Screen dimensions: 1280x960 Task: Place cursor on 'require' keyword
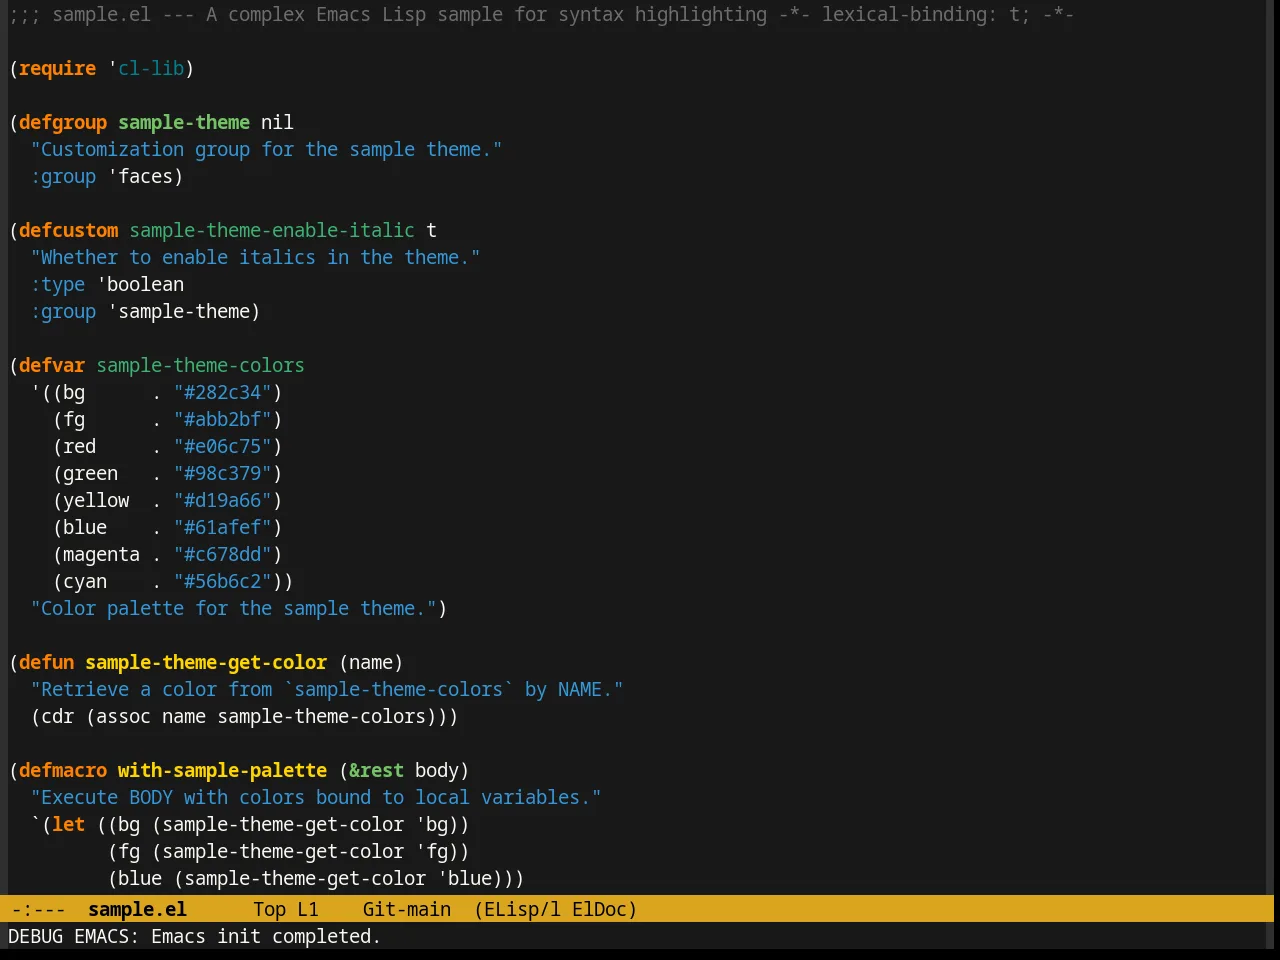[x=57, y=68]
